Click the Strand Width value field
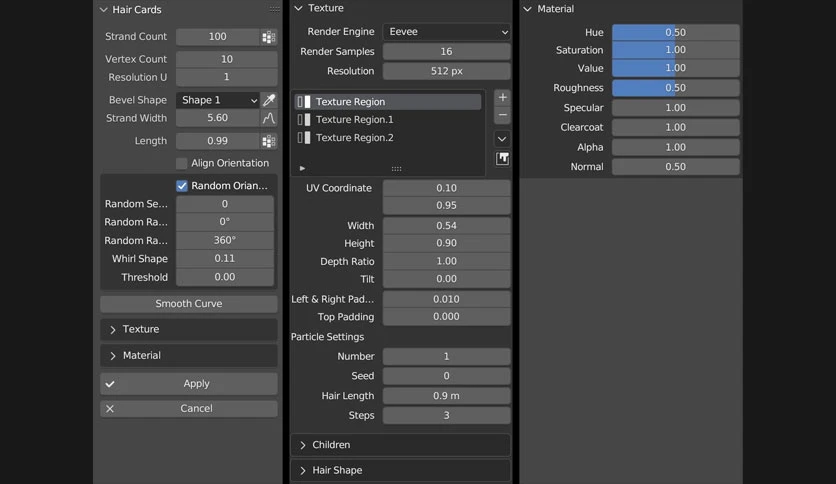Viewport: 836px width, 484px height. [218, 118]
